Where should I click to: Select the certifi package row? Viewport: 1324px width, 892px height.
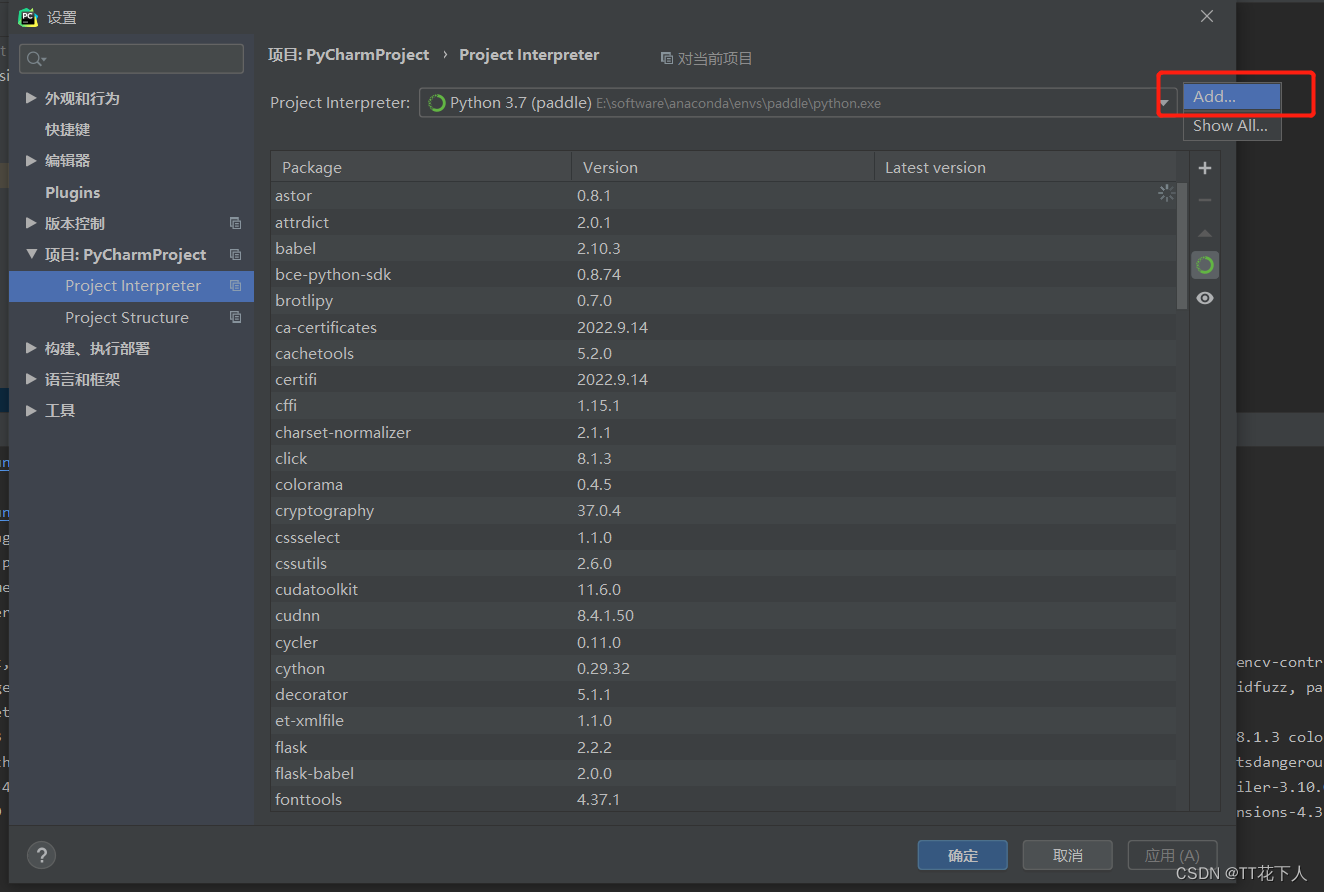click(x=723, y=379)
